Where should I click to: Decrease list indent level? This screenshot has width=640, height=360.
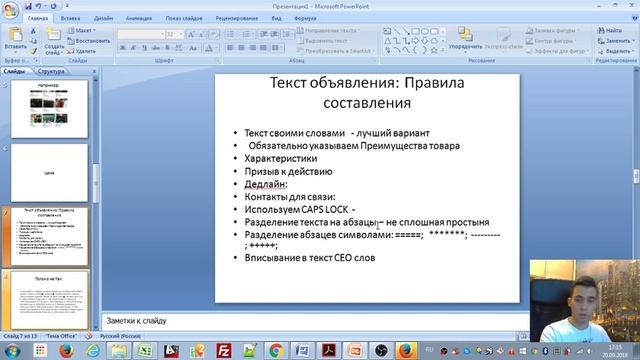(263, 35)
